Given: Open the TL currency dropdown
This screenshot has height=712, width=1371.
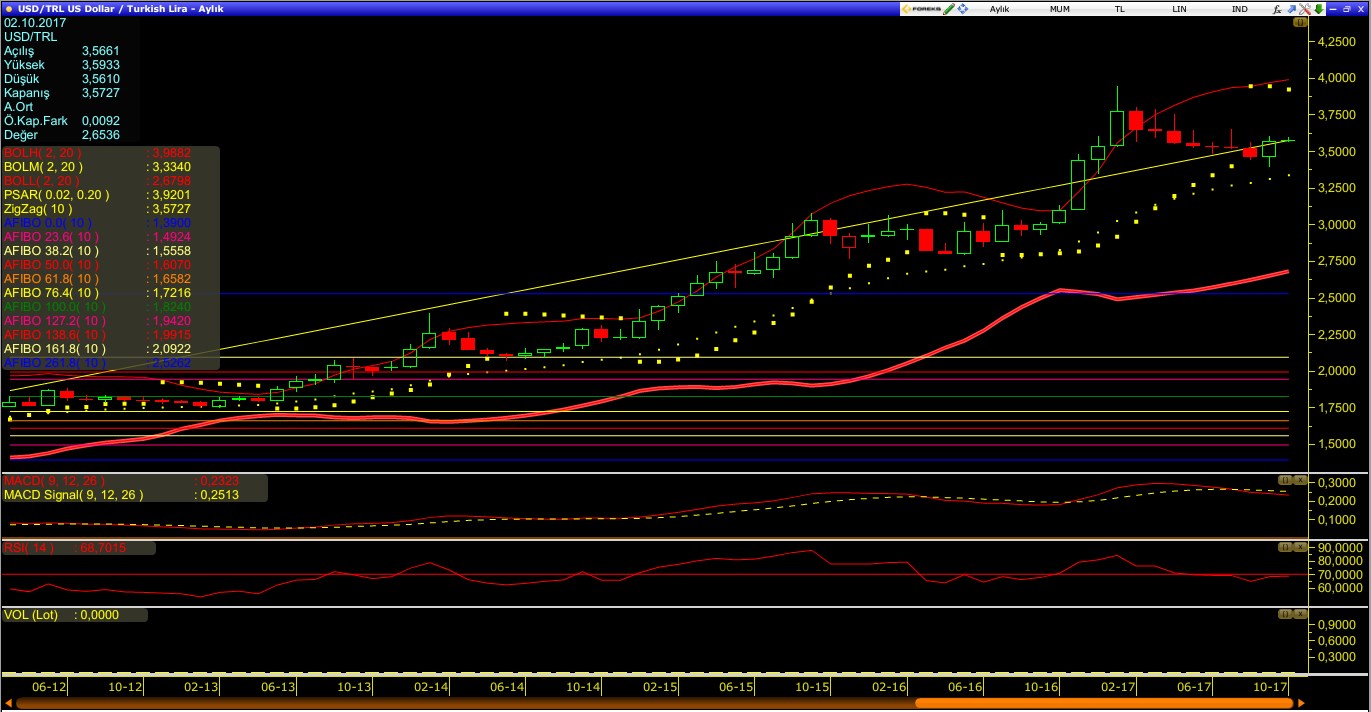Looking at the screenshot, I should pos(1119,8).
